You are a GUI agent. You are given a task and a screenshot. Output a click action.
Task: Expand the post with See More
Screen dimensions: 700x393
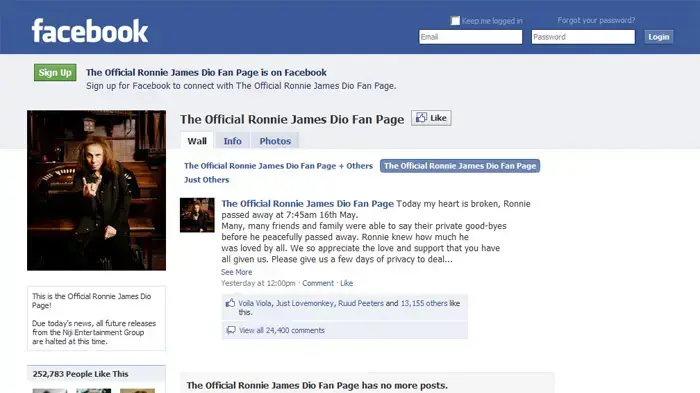(237, 272)
